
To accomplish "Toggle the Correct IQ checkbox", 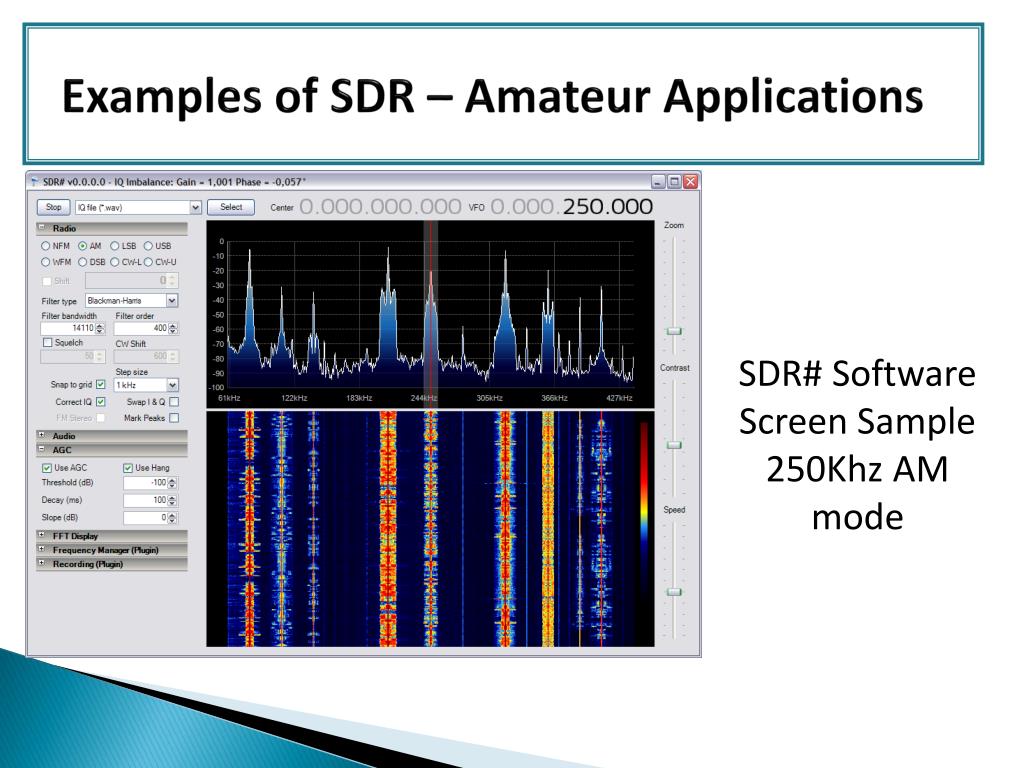I will (101, 402).
